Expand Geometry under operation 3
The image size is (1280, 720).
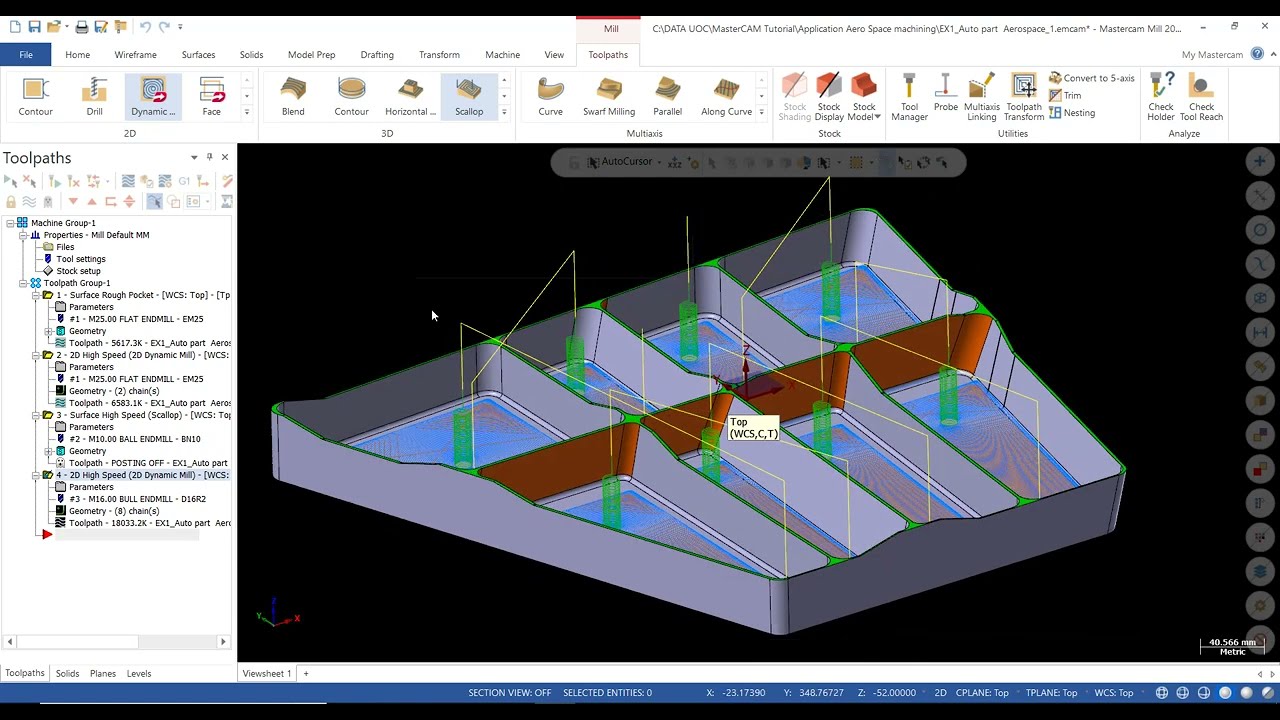click(x=48, y=451)
